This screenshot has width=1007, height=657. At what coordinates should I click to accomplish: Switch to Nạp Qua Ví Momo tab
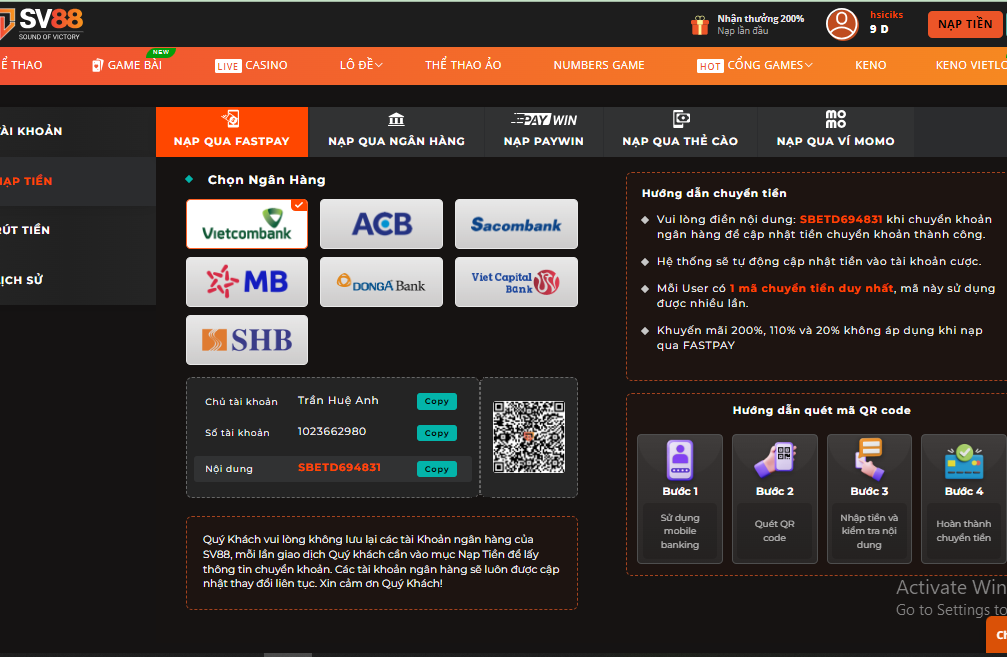[x=836, y=132]
